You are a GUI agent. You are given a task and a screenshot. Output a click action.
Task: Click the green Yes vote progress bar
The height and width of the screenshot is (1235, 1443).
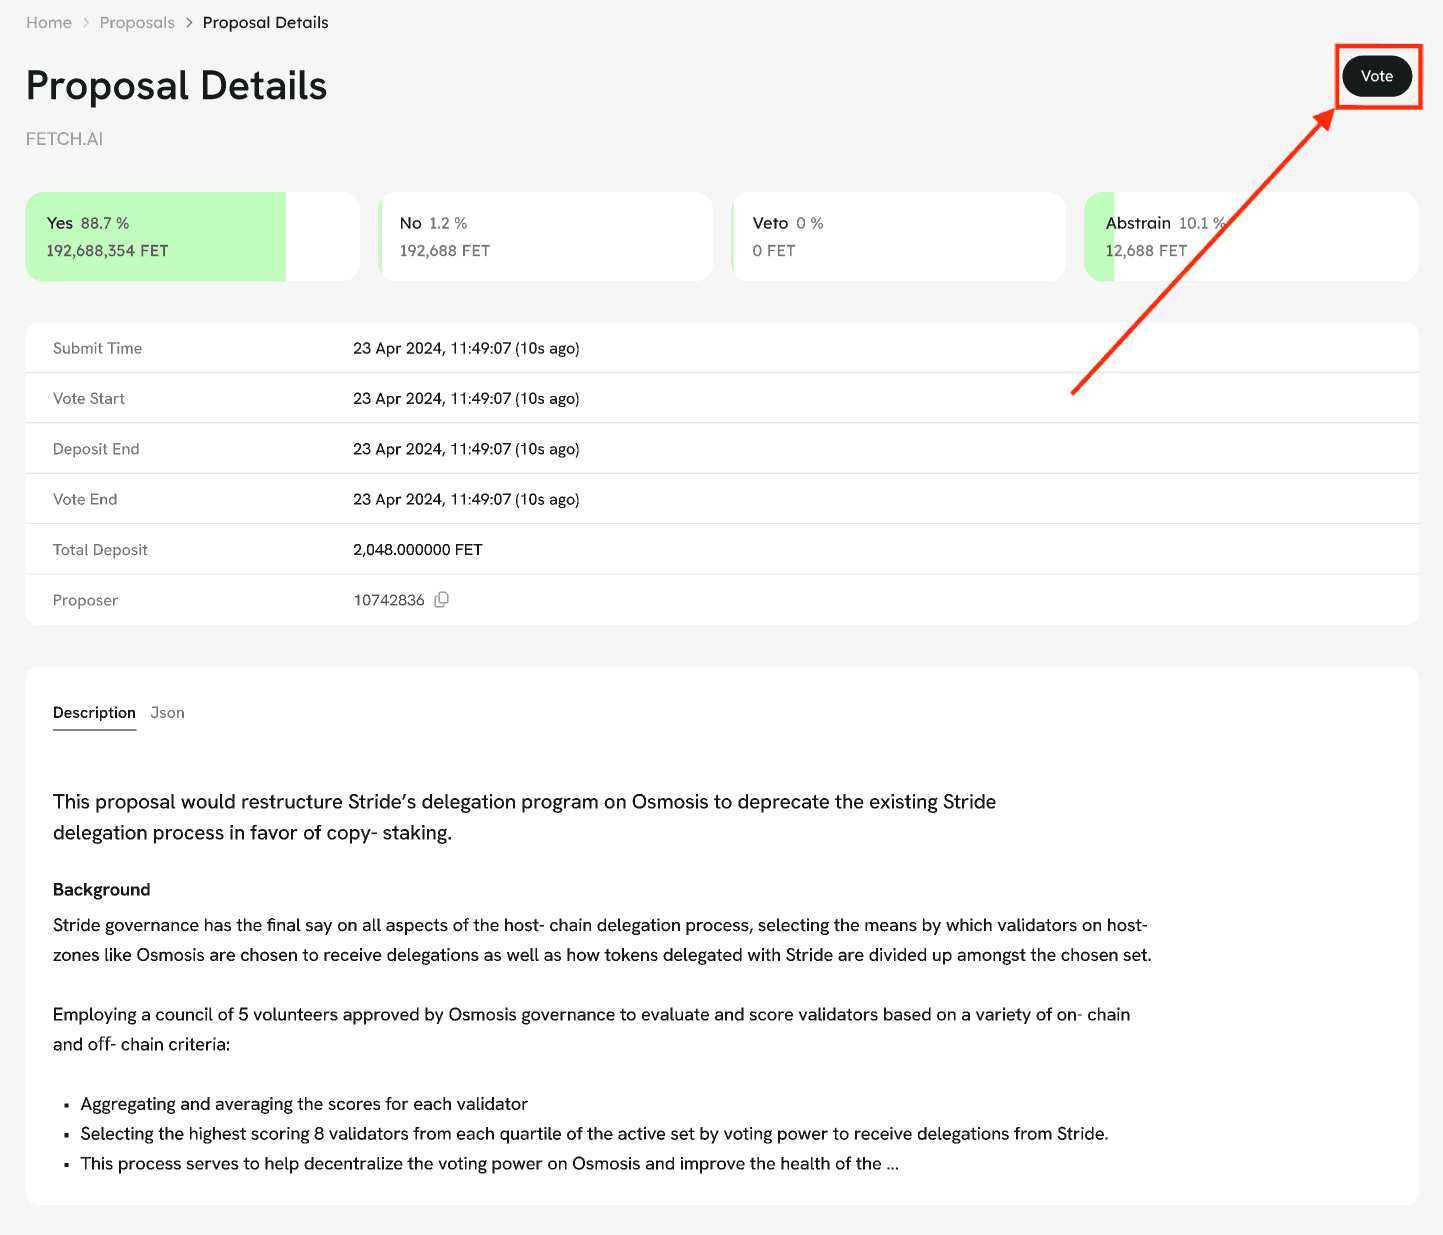[155, 265]
